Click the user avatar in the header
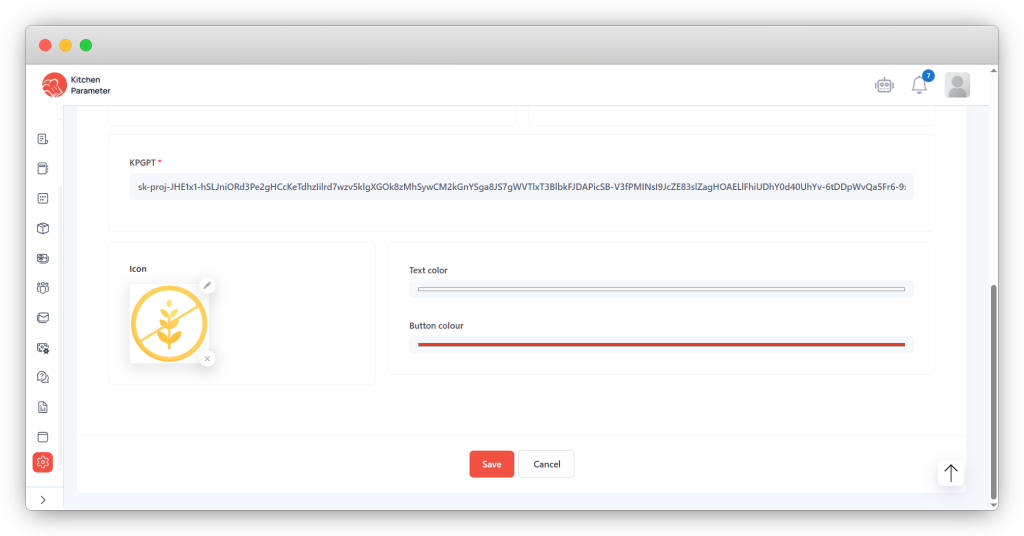The image size is (1024, 536). pos(957,86)
